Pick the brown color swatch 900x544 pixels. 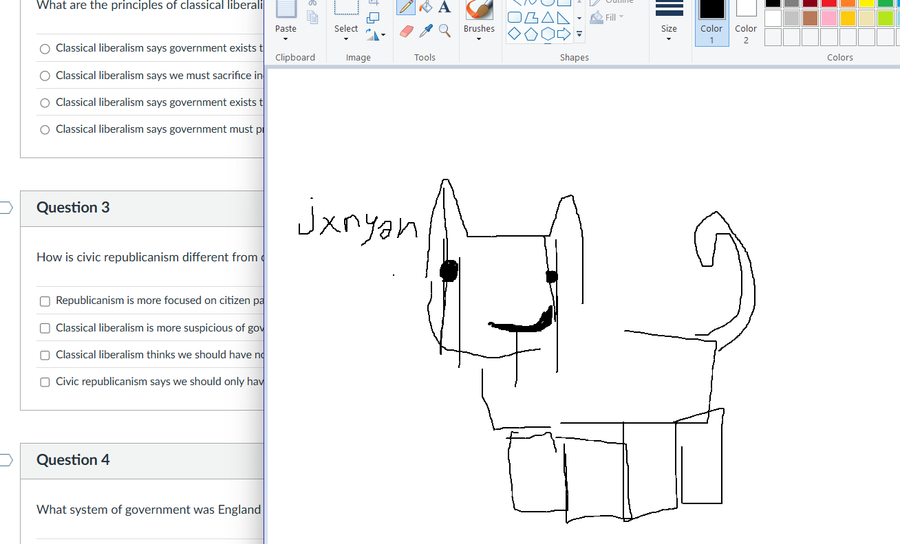[810, 18]
